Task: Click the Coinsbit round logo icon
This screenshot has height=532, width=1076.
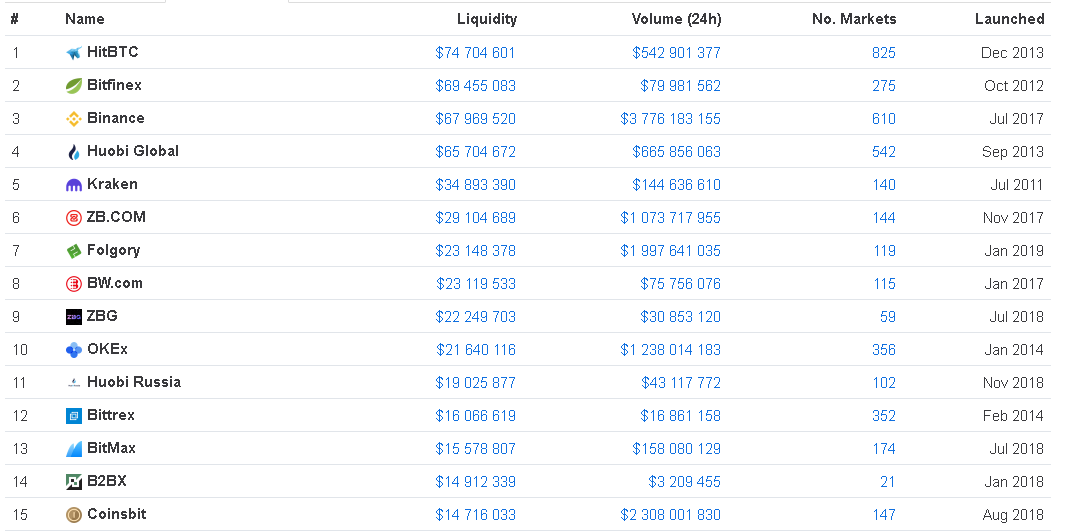Action: coord(73,515)
